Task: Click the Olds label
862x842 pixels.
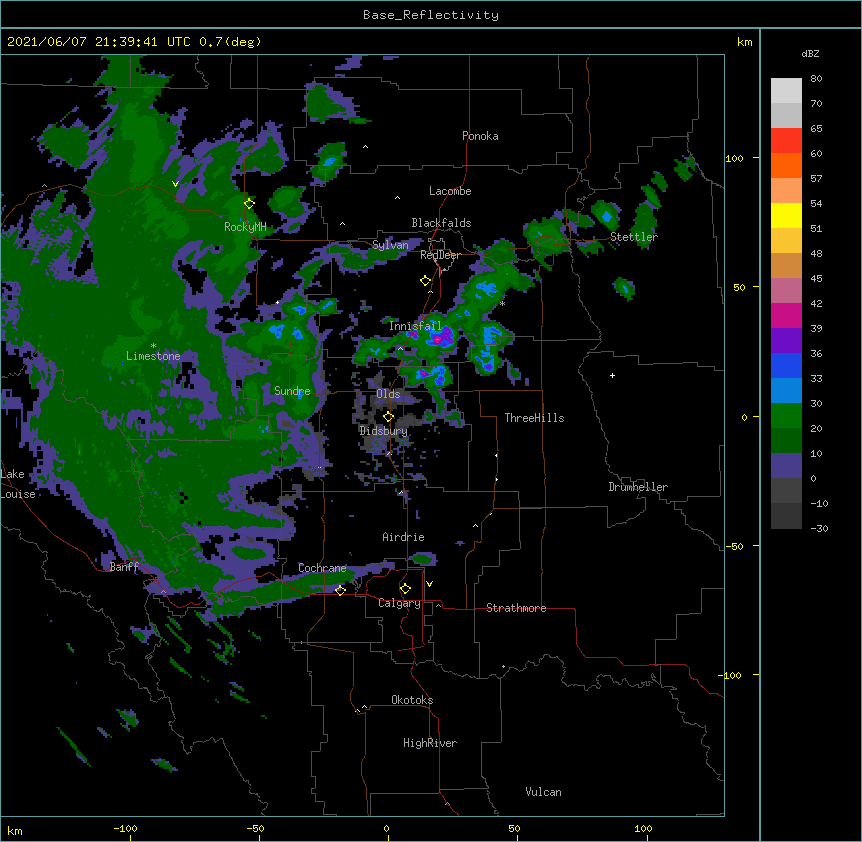Action: (x=388, y=394)
